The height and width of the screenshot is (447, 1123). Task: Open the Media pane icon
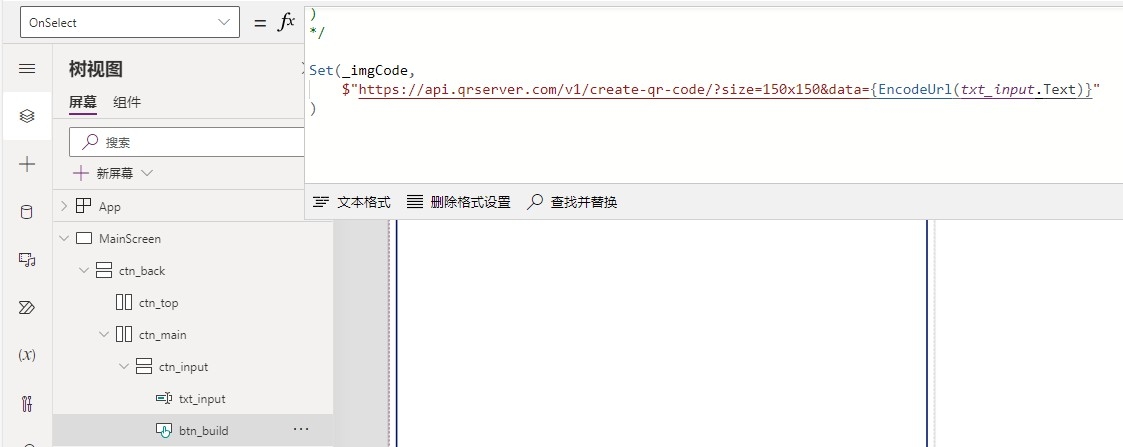27,260
